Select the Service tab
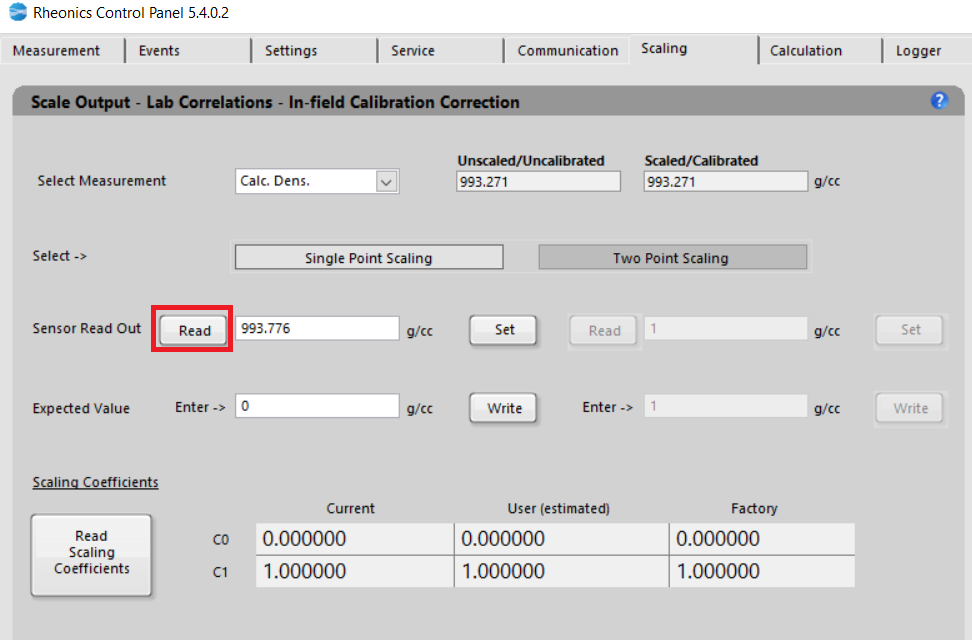The width and height of the screenshot is (972, 640). 413,51
